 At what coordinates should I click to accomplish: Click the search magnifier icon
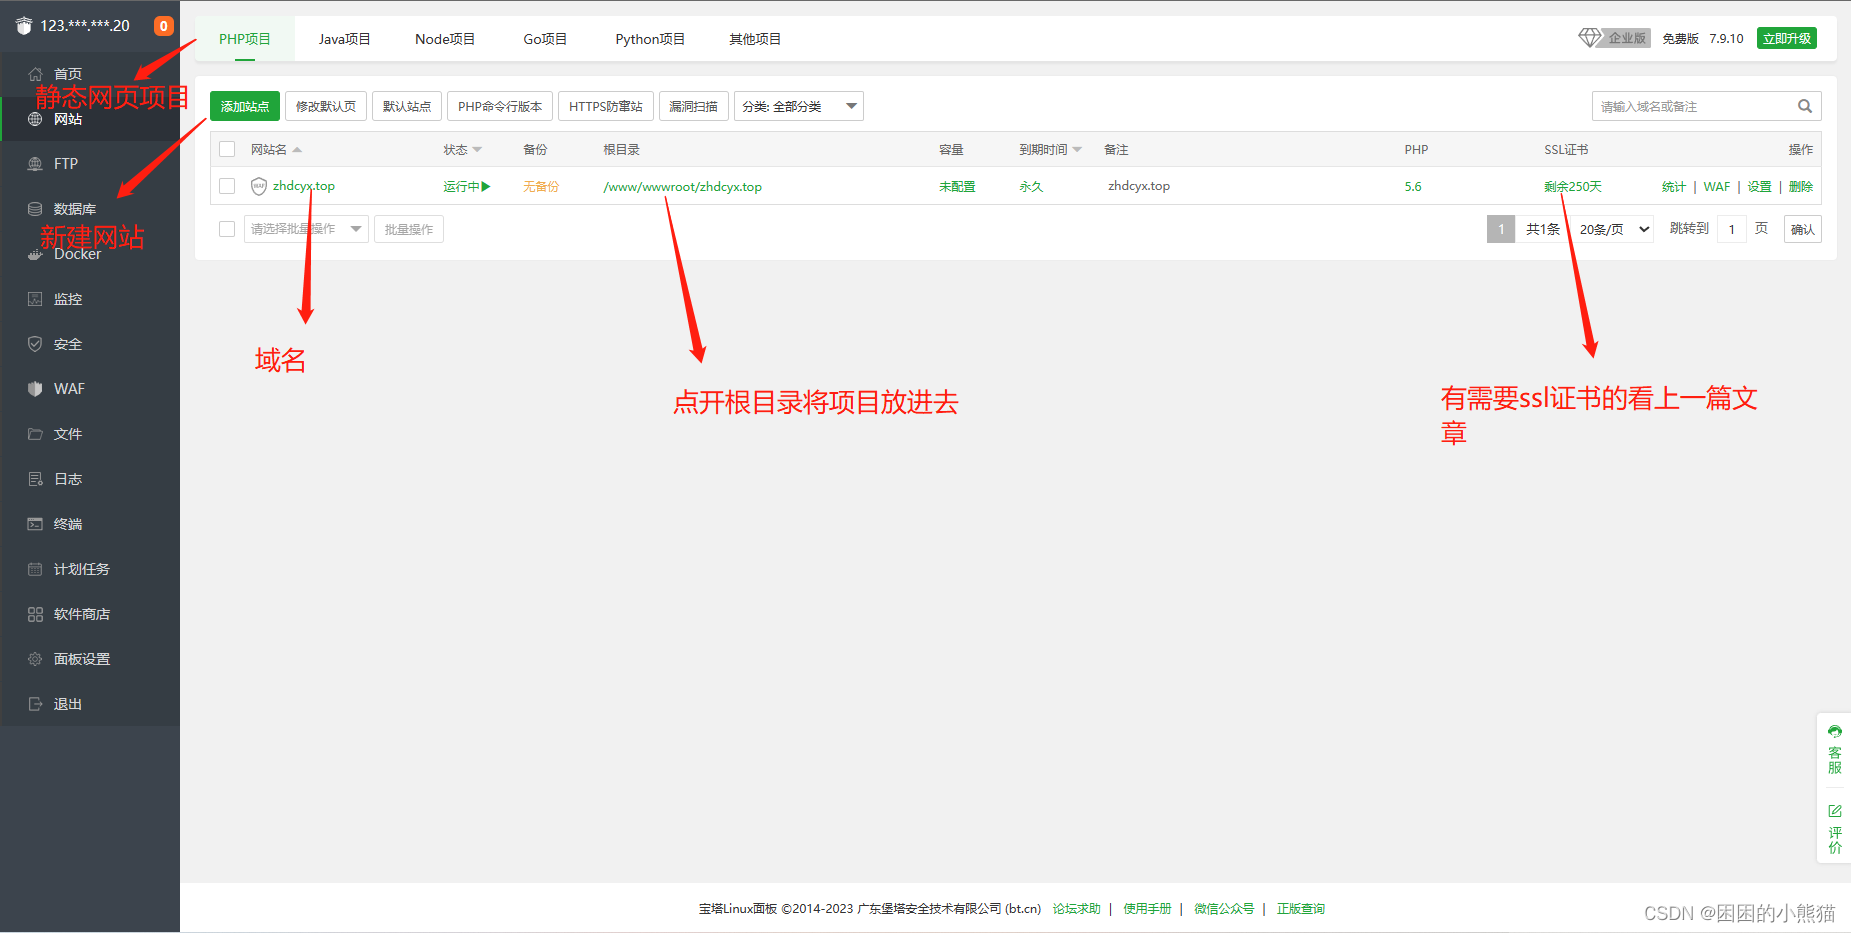point(1805,106)
